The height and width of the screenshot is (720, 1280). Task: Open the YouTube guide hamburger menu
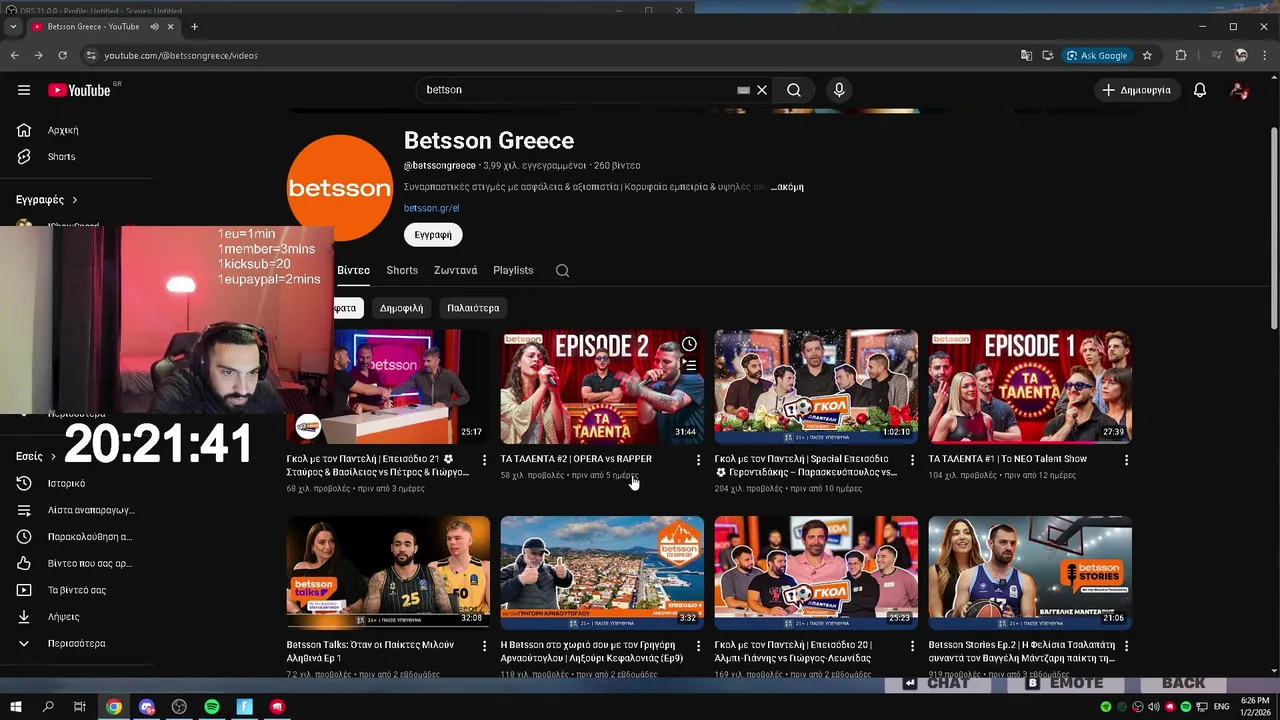coord(24,90)
